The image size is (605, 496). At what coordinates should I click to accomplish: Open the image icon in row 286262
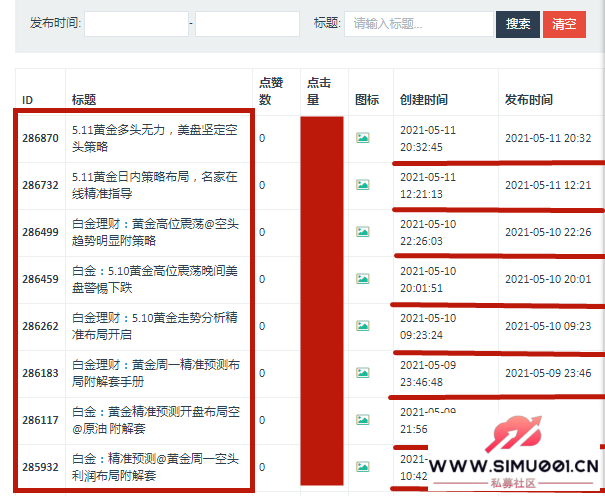tap(362, 326)
